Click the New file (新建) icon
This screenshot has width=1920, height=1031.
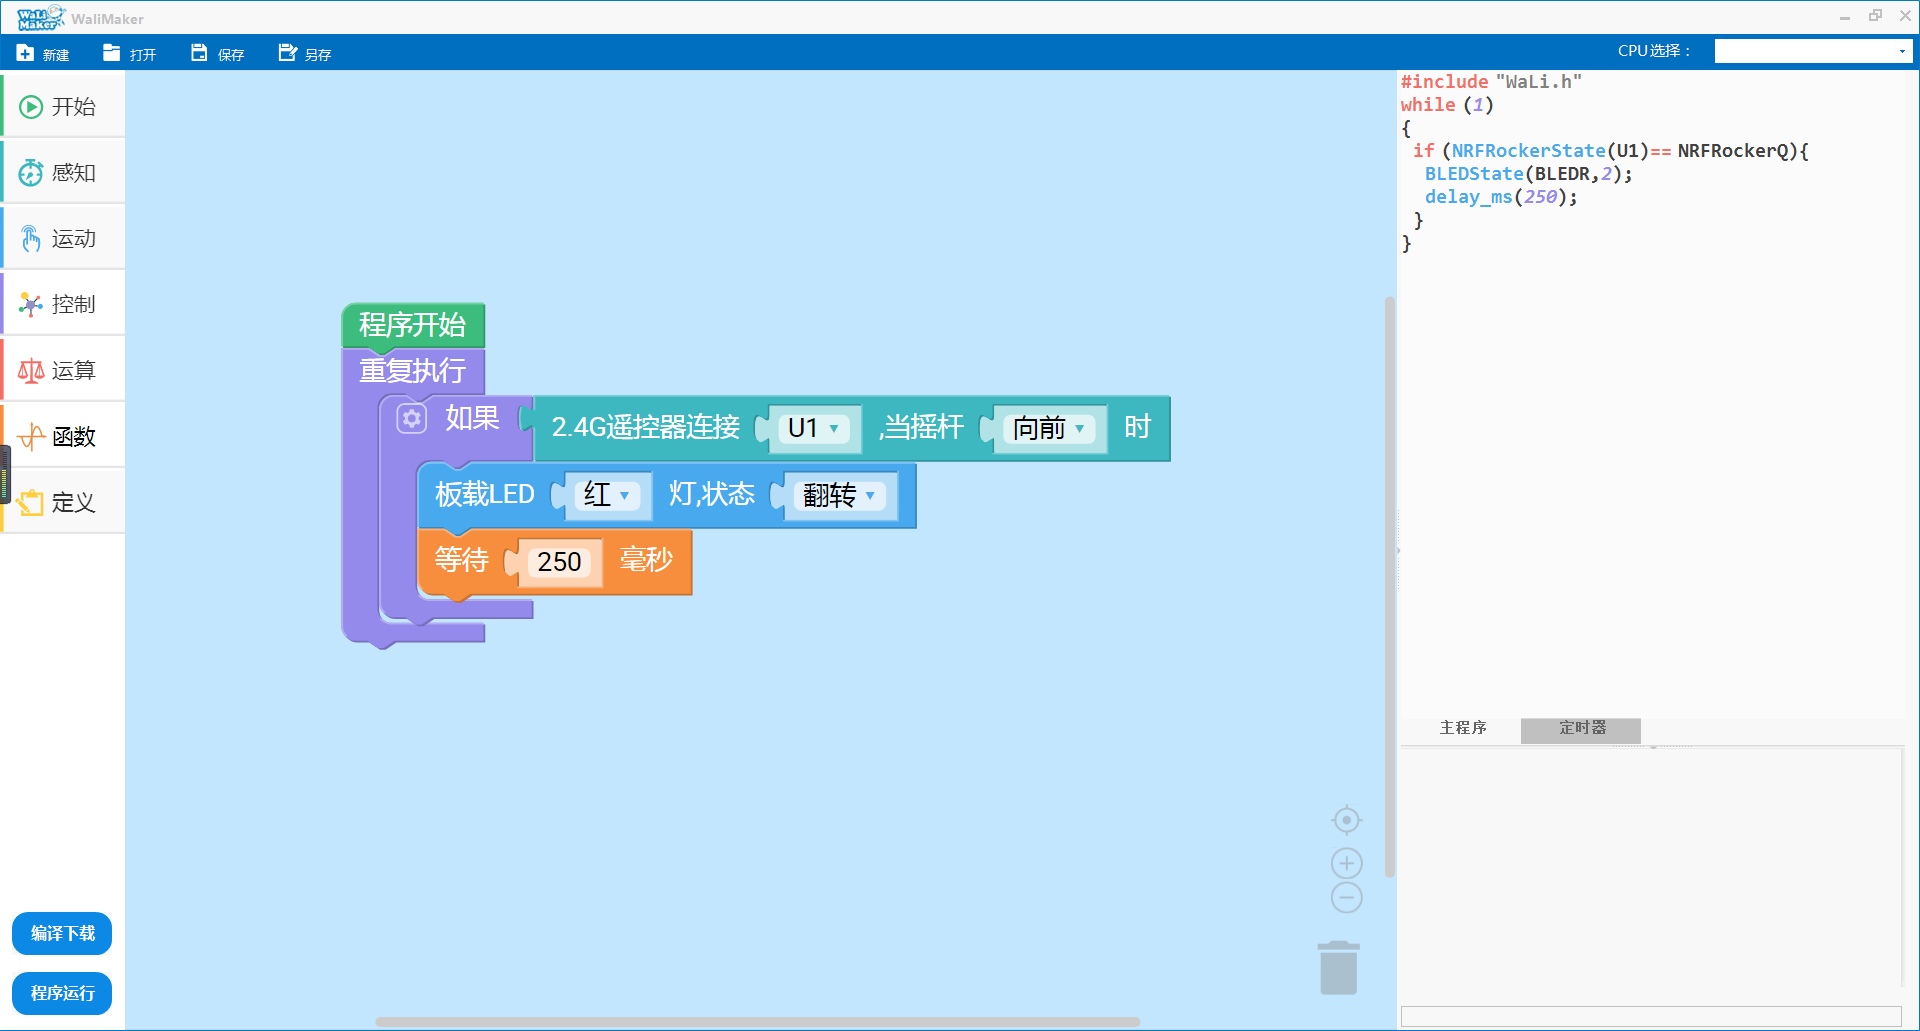pyautogui.click(x=26, y=53)
